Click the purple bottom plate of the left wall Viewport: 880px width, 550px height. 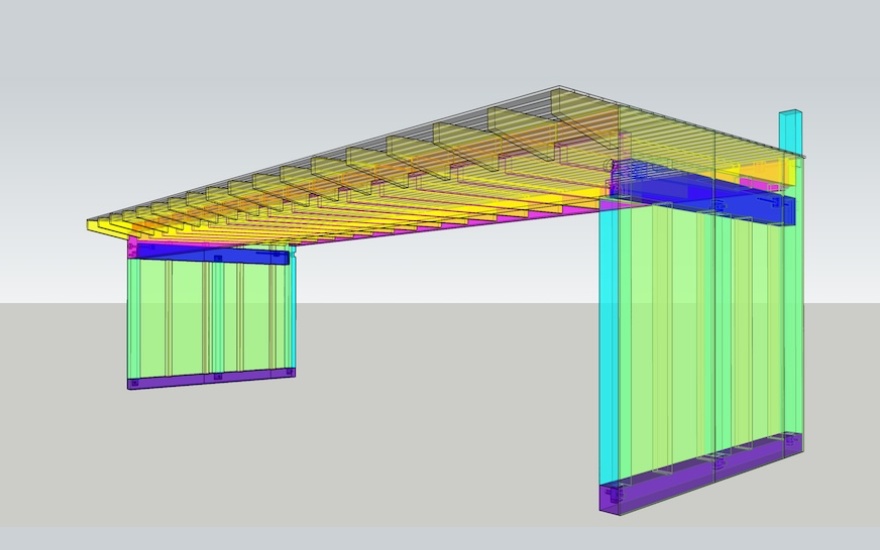210,377
